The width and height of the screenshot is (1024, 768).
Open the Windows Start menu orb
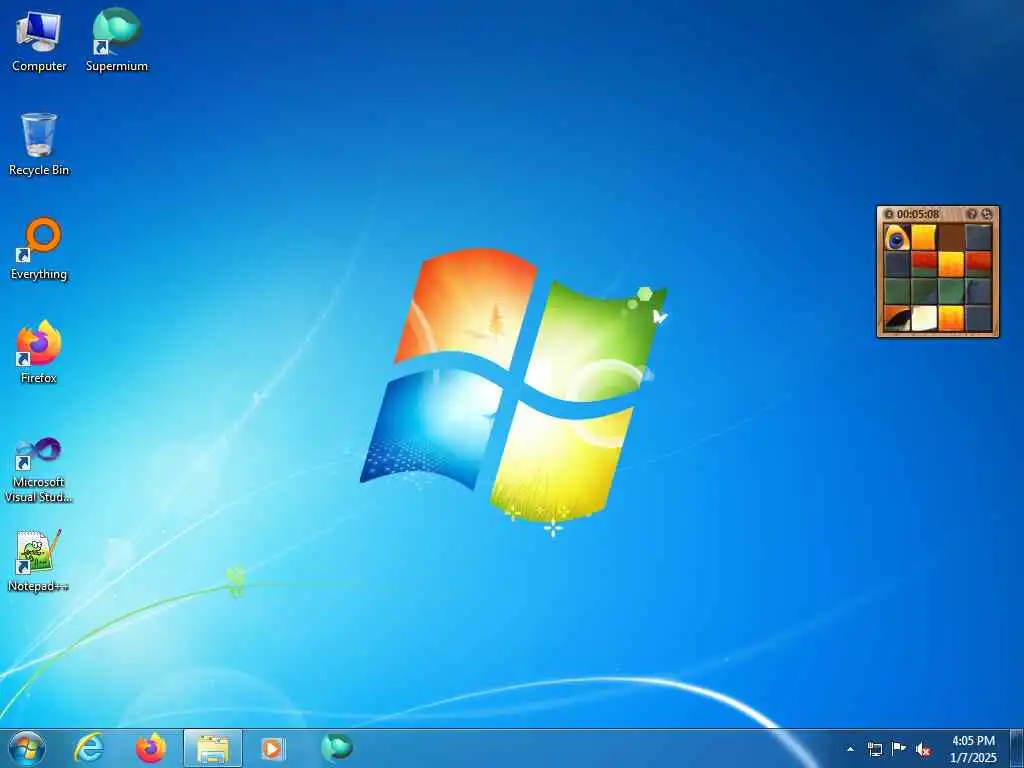[27, 748]
